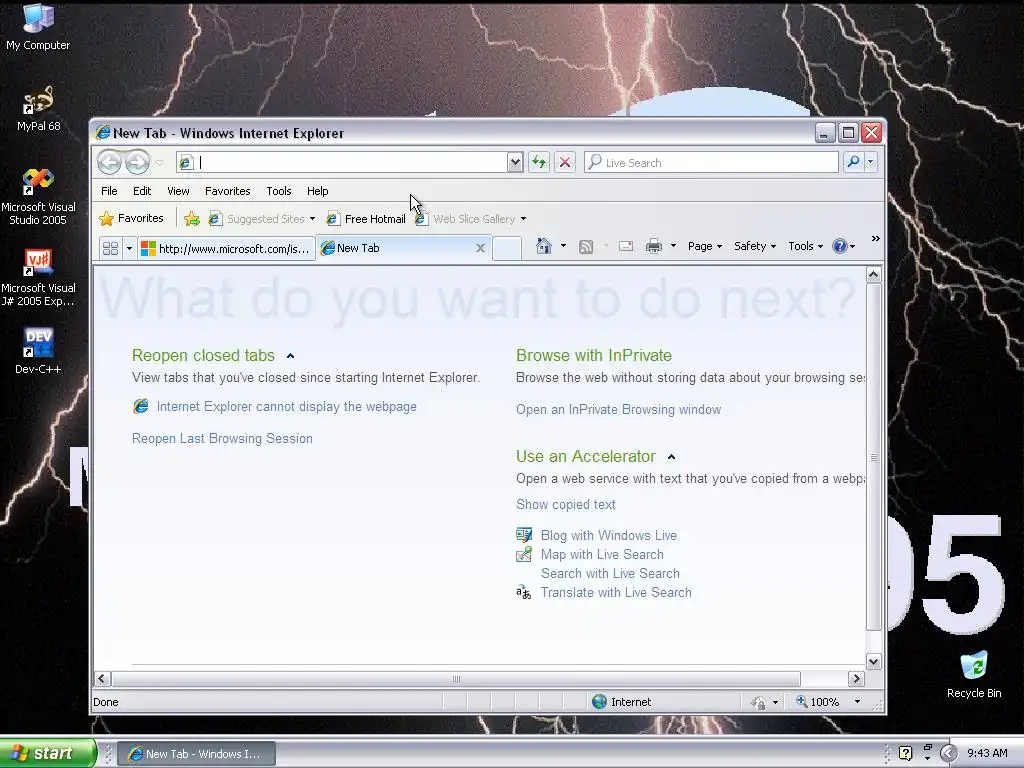Collapse the Reopen closed tabs section
The height and width of the screenshot is (768, 1024).
click(x=291, y=356)
